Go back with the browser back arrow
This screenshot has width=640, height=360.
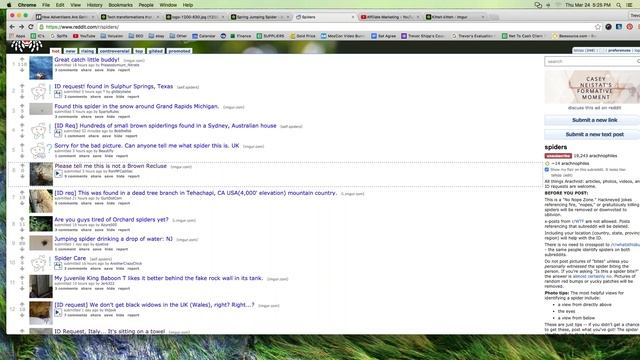[12, 27]
